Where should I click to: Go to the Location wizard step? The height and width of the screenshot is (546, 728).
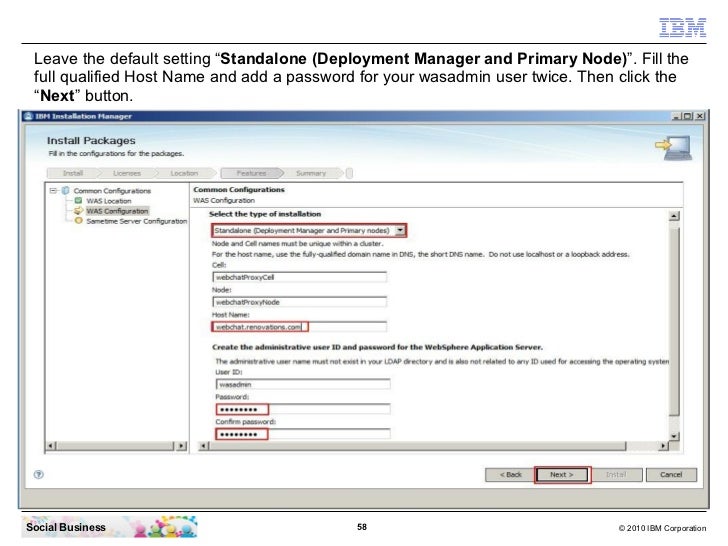click(184, 173)
